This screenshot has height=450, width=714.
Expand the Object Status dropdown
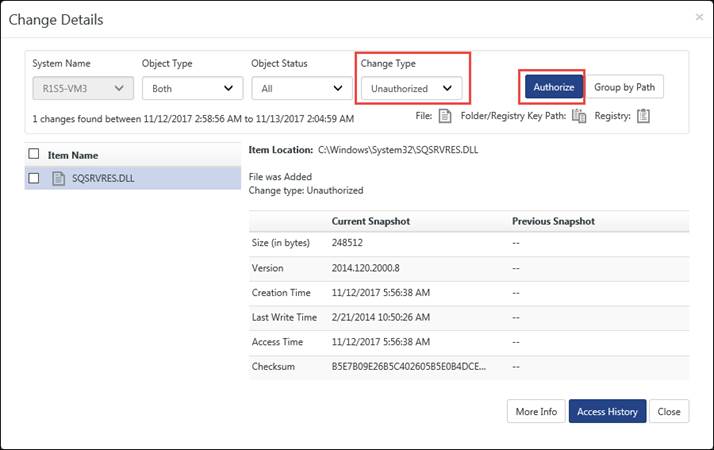(302, 88)
